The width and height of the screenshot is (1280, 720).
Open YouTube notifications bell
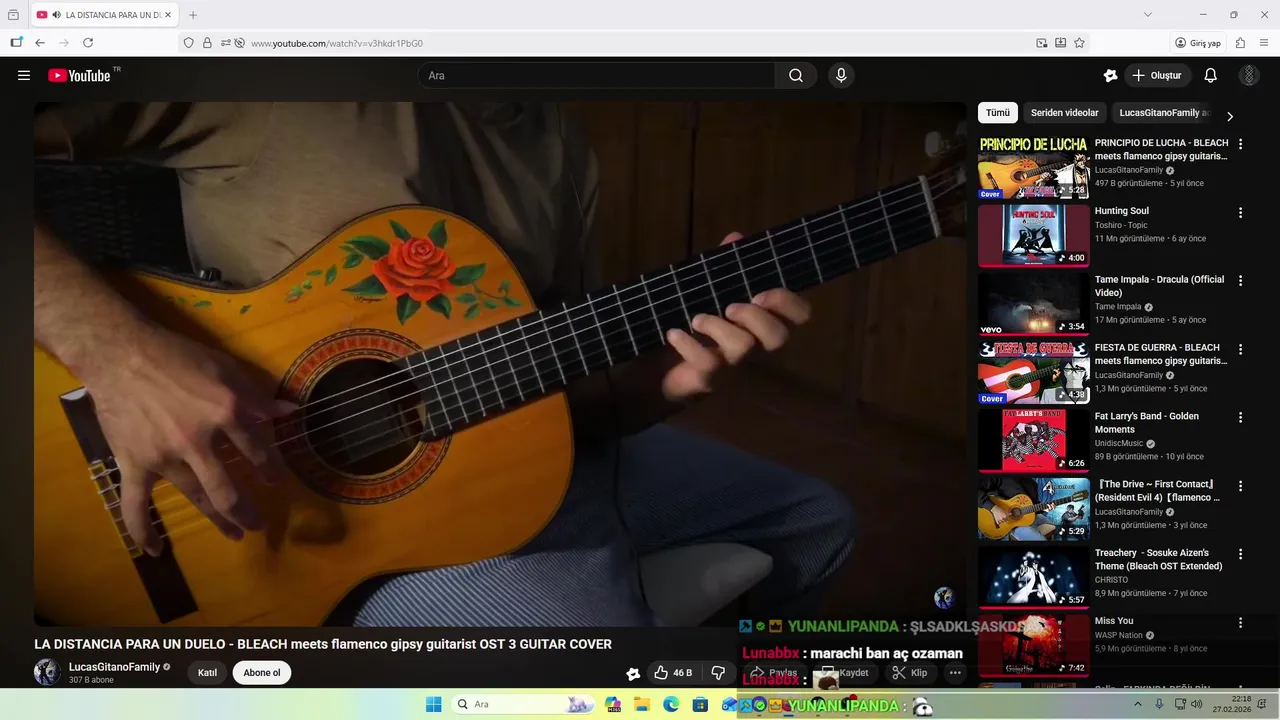pos(1210,75)
